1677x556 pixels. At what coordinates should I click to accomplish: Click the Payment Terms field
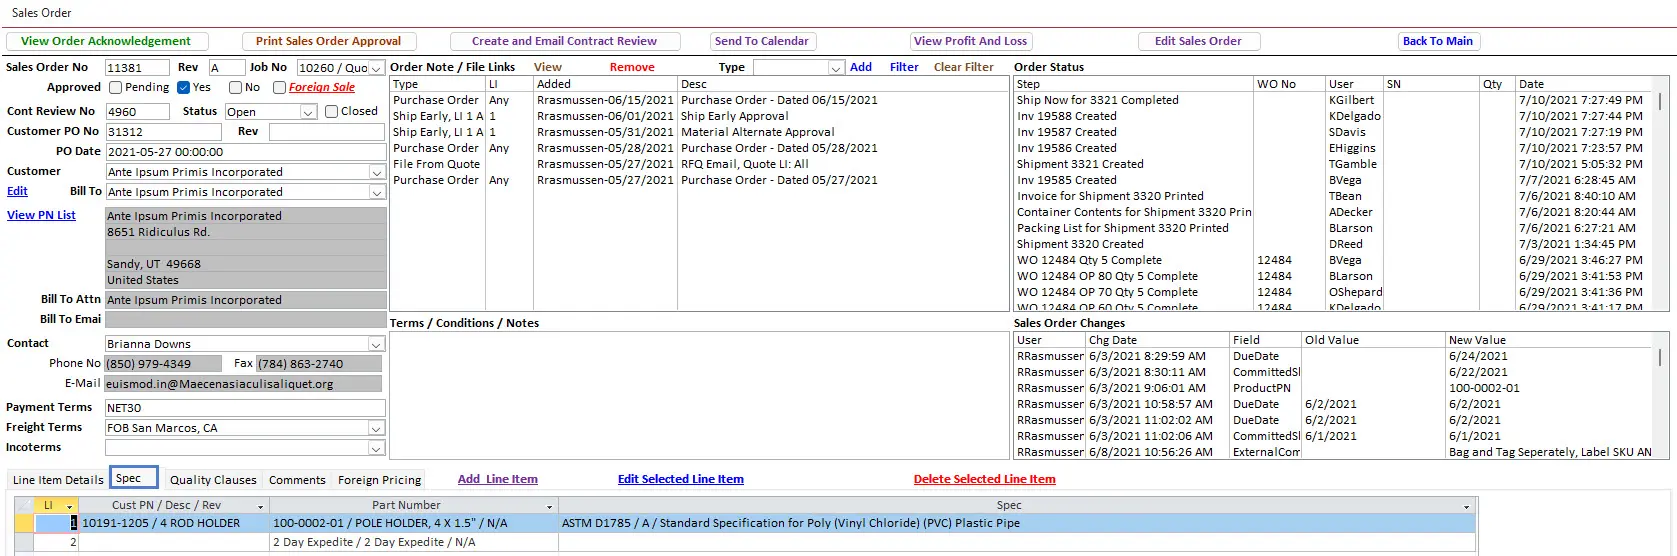click(x=245, y=408)
